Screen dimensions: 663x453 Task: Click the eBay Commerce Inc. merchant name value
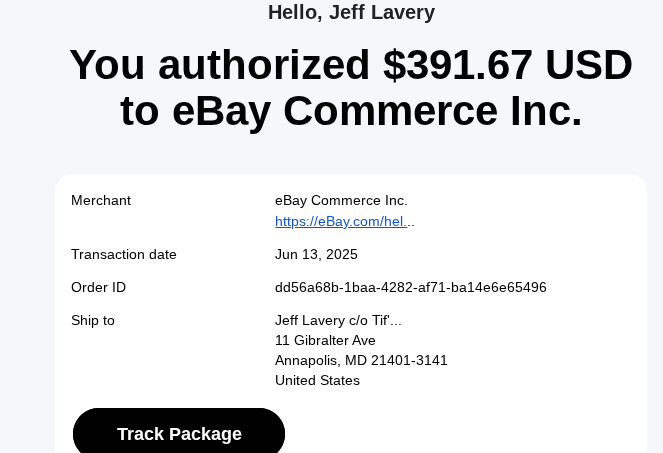click(x=341, y=200)
